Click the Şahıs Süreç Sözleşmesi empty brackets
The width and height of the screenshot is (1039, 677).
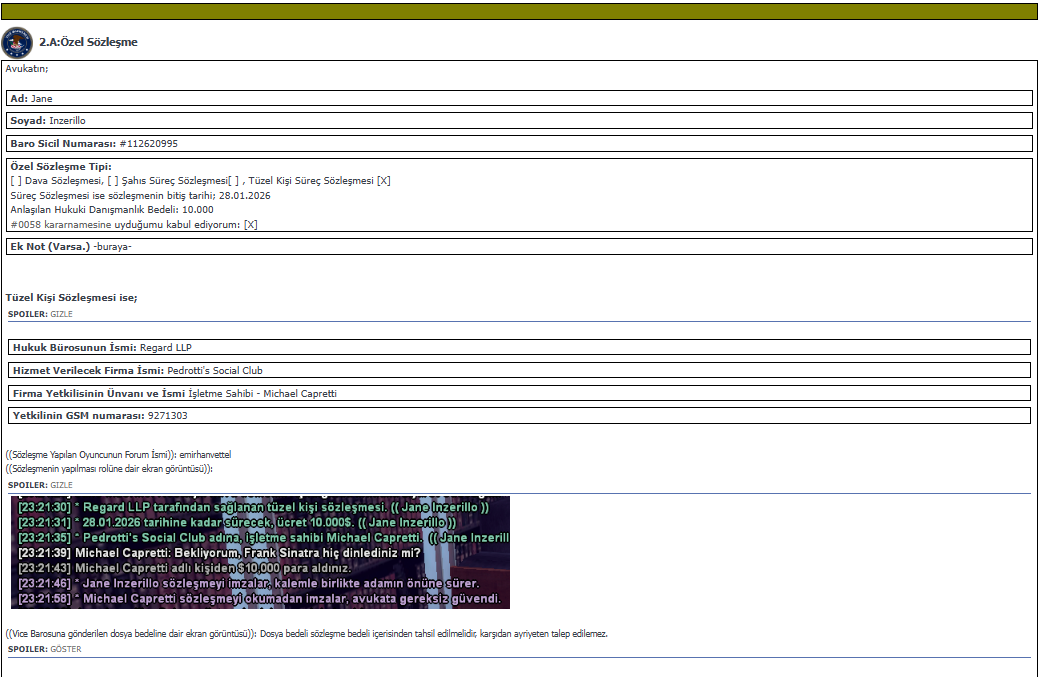pos(113,181)
